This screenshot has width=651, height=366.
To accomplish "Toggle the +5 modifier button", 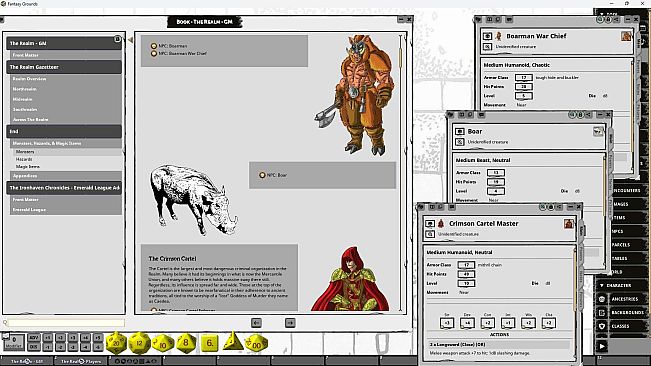I will tap(98, 338).
